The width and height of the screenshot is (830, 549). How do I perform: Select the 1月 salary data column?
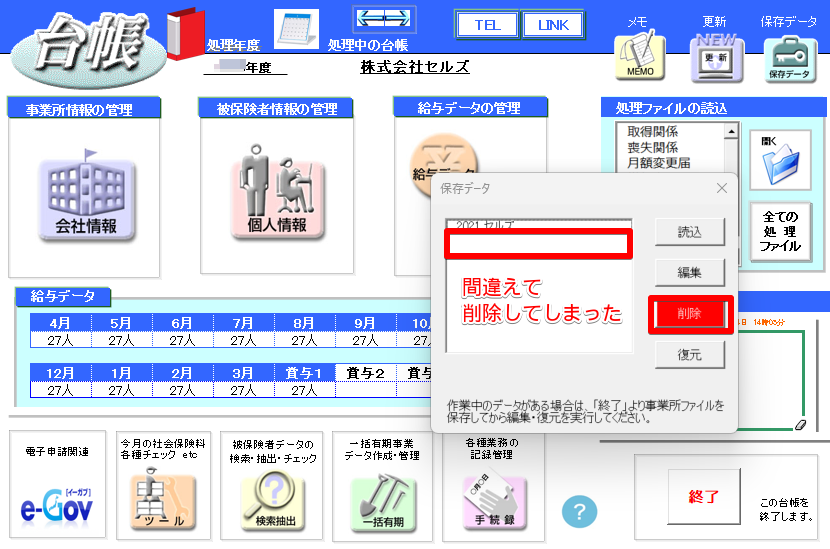point(121,373)
